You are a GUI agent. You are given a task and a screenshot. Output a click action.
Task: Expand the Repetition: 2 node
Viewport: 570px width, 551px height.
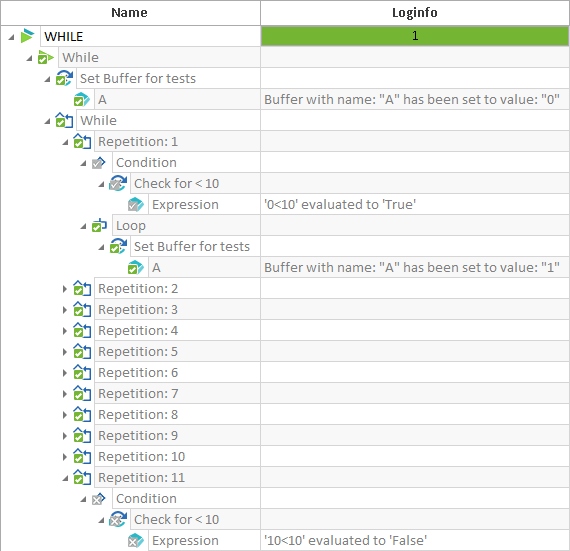(x=65, y=289)
